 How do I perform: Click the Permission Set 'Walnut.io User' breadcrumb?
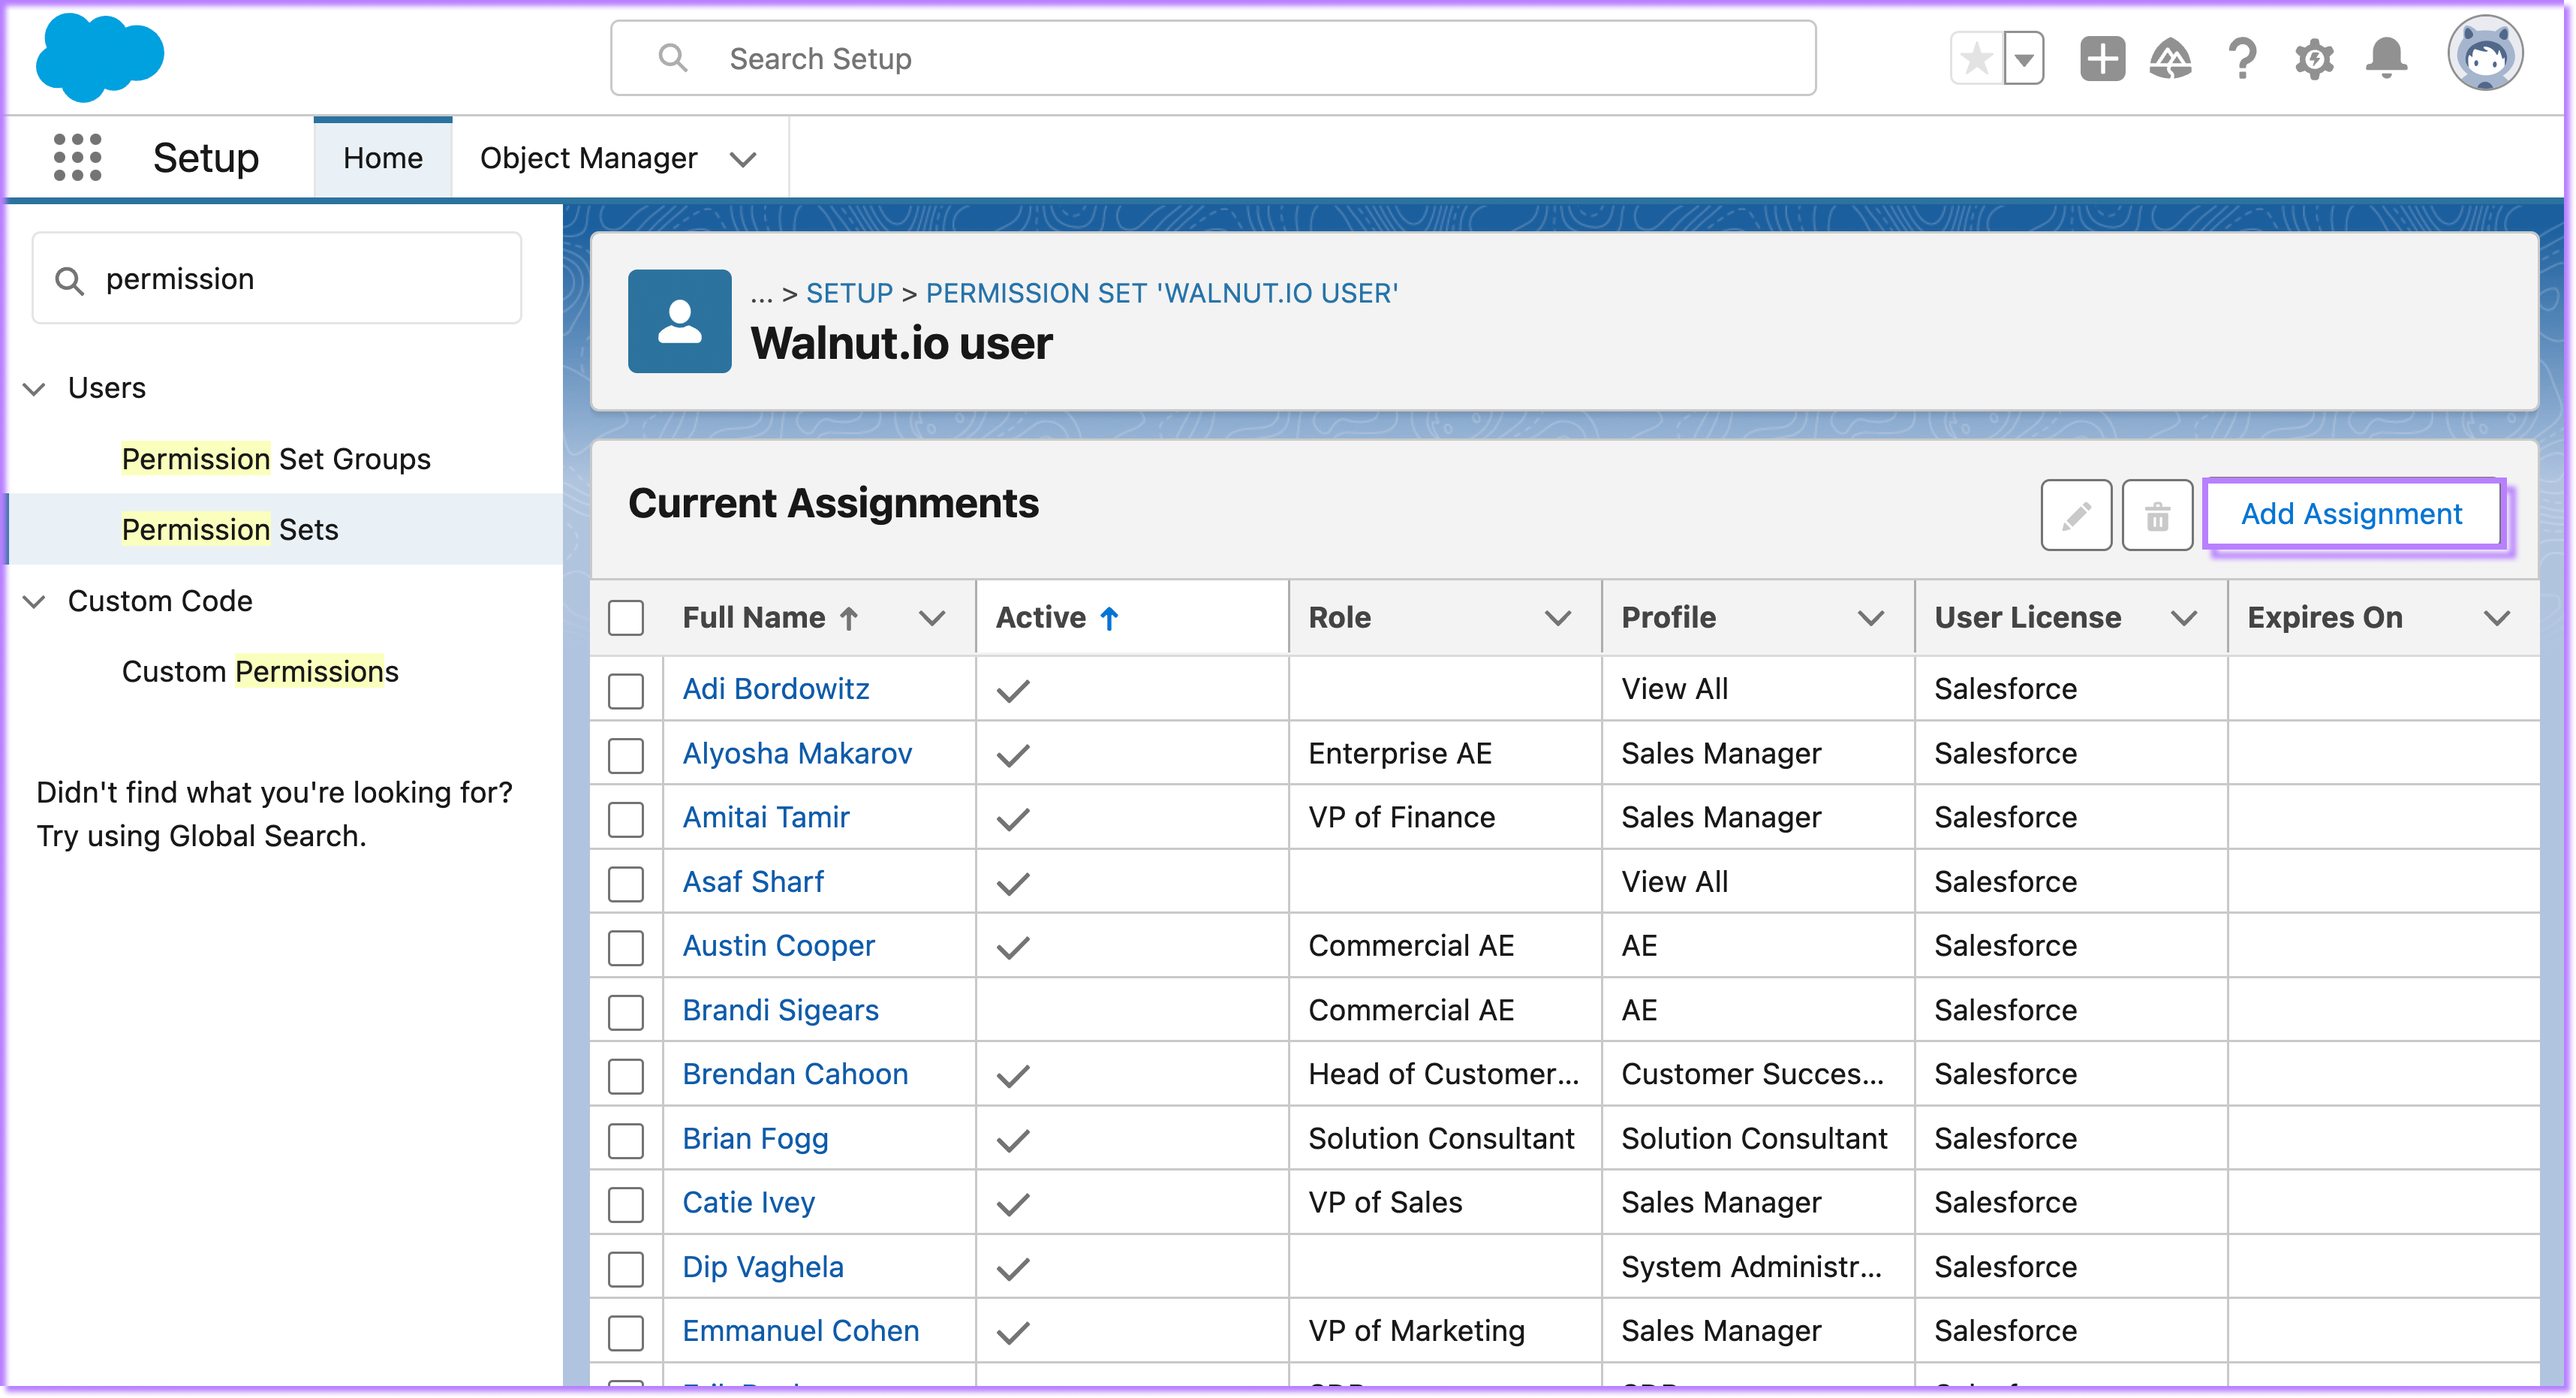pyautogui.click(x=1162, y=293)
